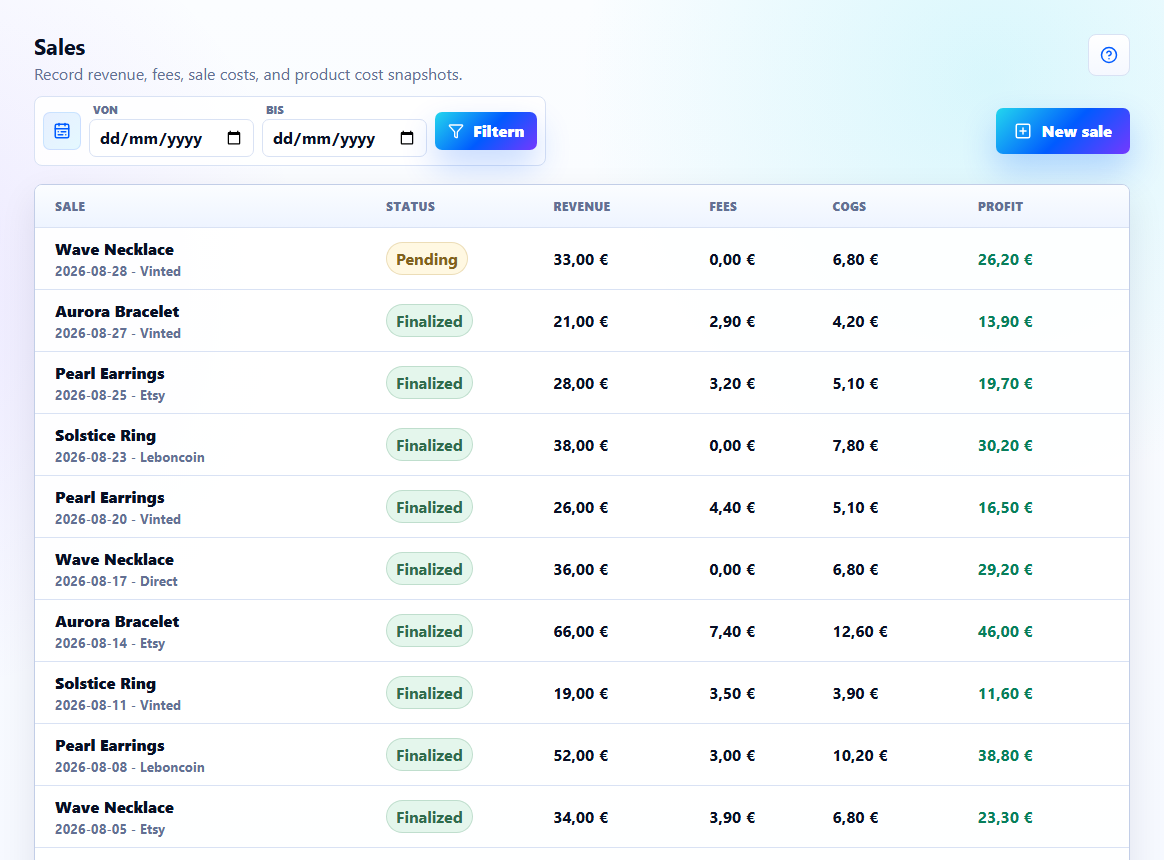Click the COGS column header
Screen dimensions: 1164x860
click(849, 206)
